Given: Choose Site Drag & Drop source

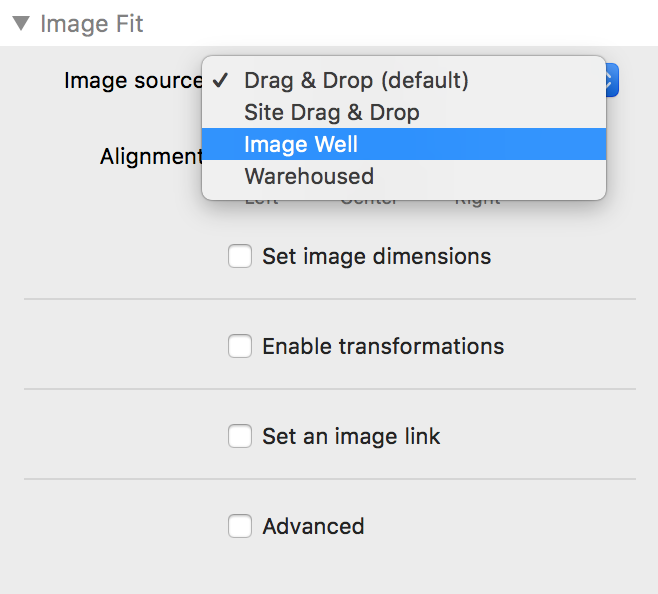Looking at the screenshot, I should point(331,112).
